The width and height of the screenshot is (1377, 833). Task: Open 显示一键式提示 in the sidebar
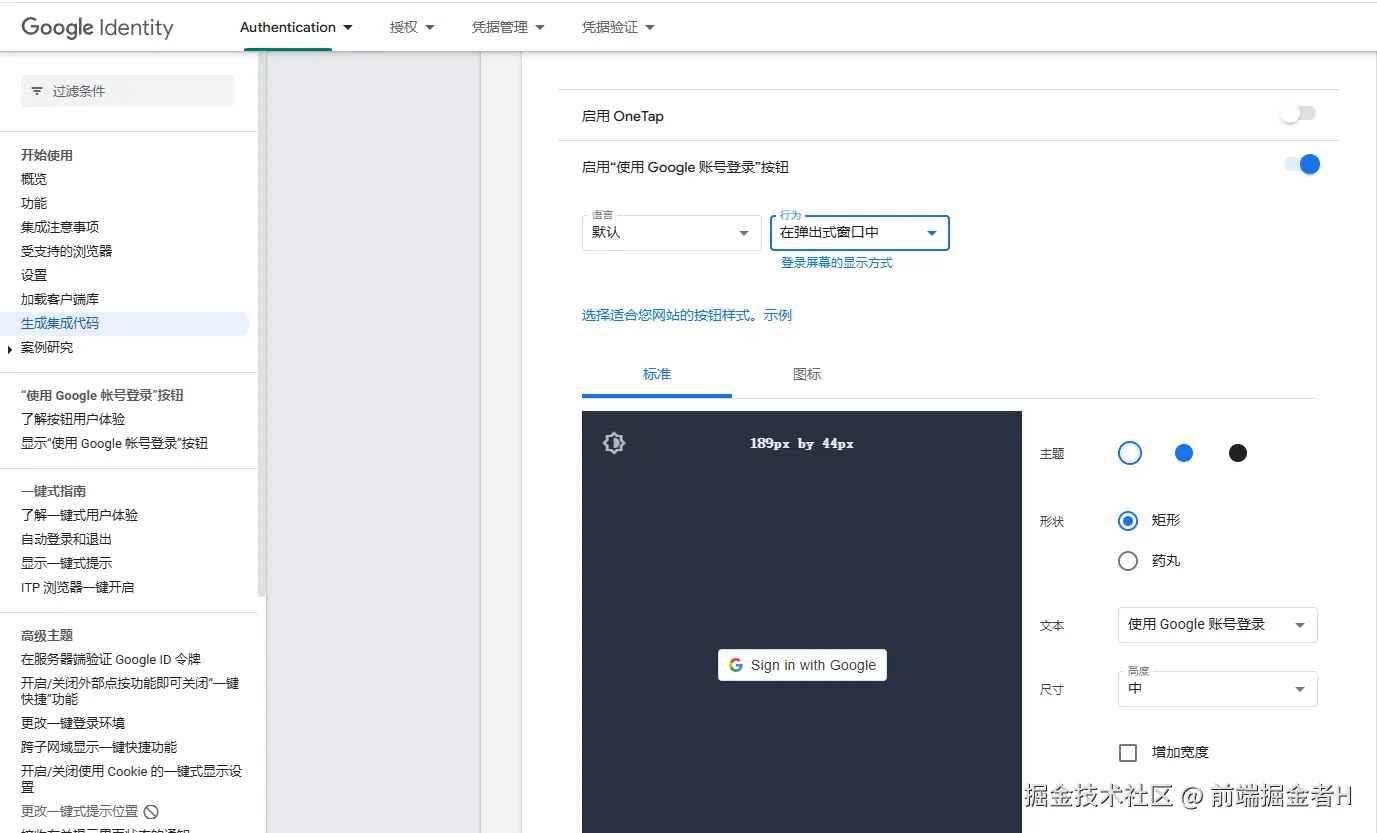coord(66,563)
